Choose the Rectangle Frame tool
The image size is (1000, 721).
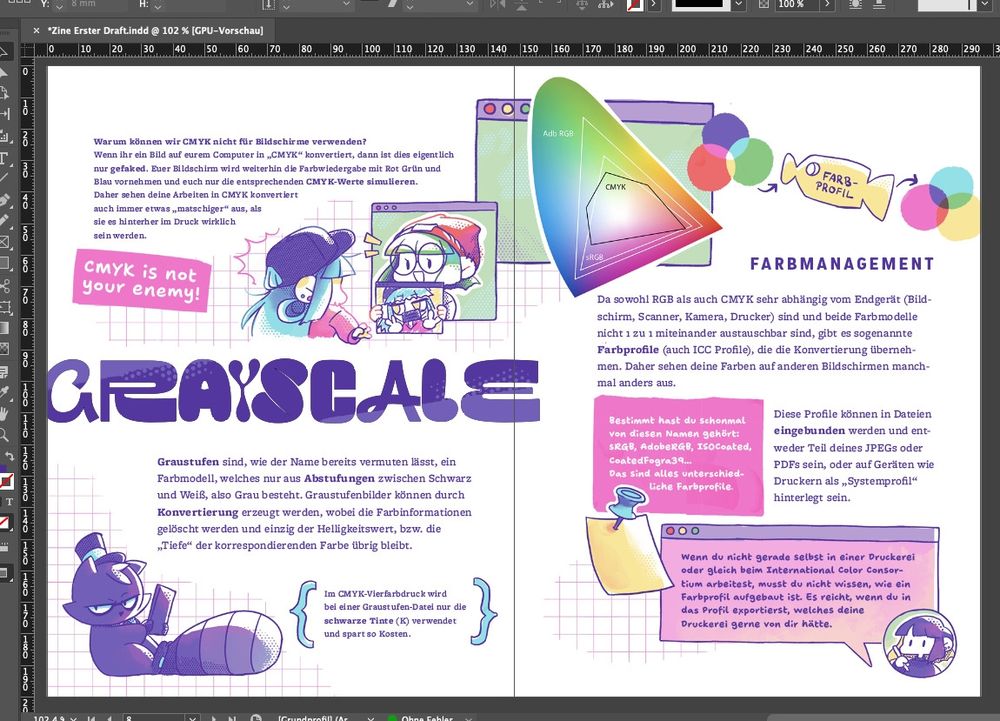tap(7, 242)
